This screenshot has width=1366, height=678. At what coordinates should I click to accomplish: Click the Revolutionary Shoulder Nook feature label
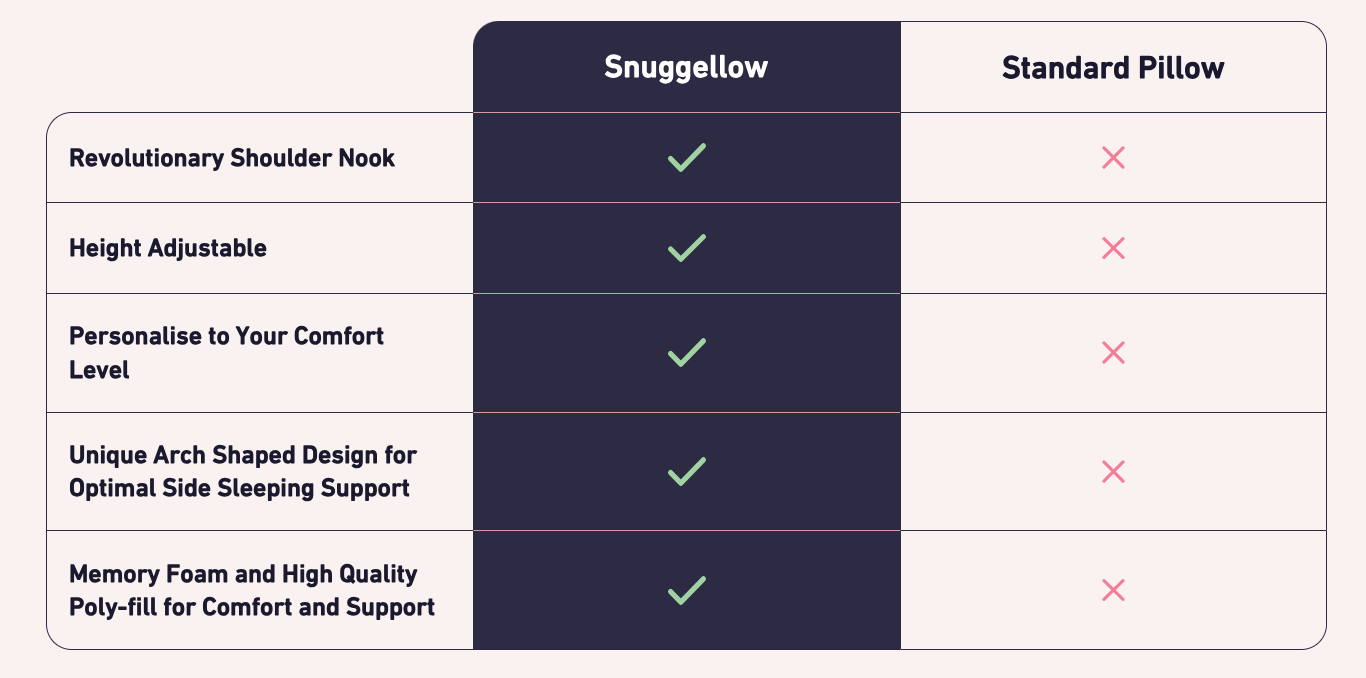click(232, 158)
